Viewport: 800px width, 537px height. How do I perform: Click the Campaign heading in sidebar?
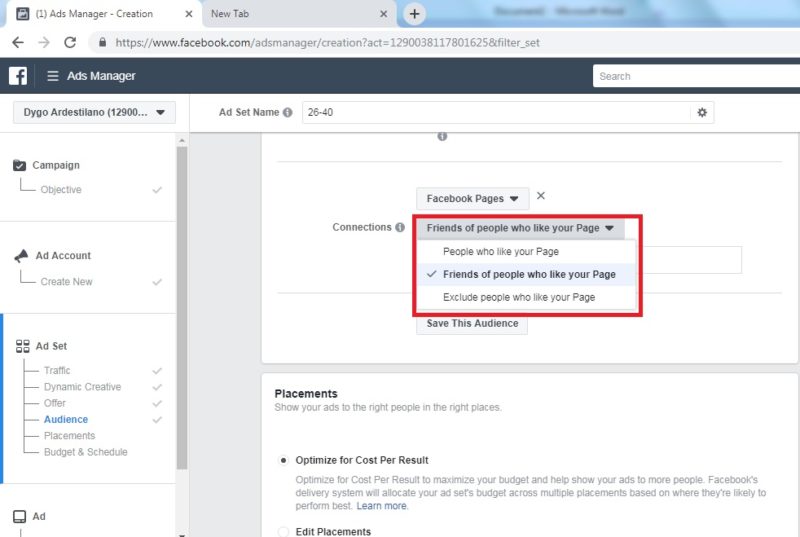pos(56,165)
